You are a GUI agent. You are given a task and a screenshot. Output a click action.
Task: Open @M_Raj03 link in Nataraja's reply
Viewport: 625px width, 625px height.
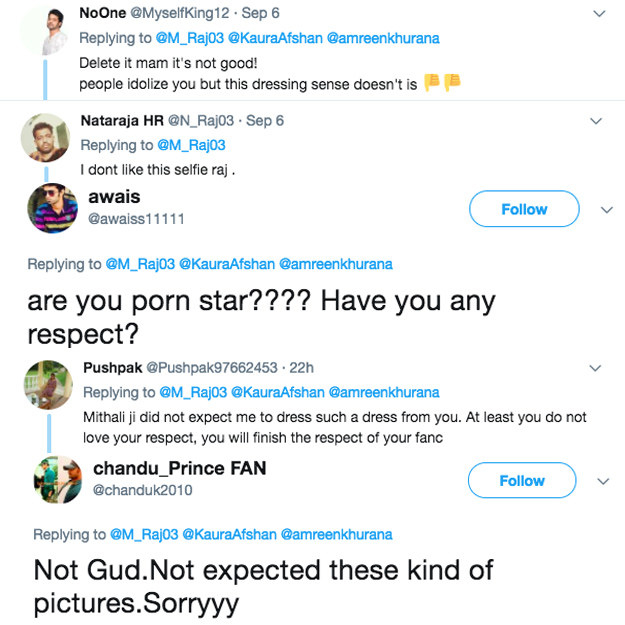click(x=191, y=145)
